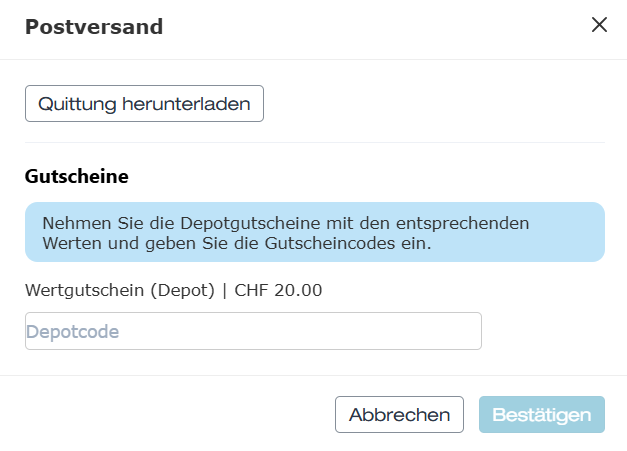Screen dimensions: 627x451
Task: Click the Gutscheine section heading
Action: pos(77,176)
